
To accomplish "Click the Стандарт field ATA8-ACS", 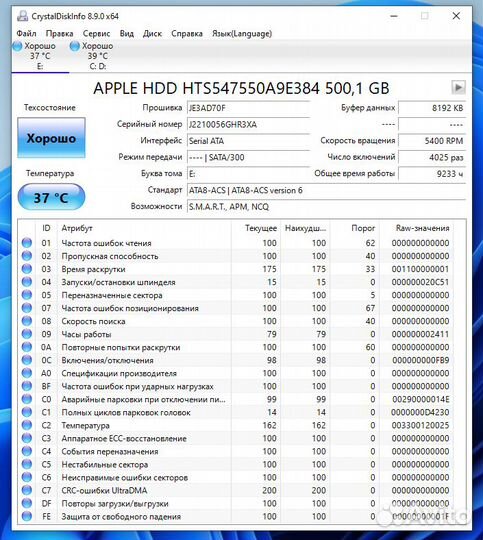I will pyautogui.click(x=326, y=190).
